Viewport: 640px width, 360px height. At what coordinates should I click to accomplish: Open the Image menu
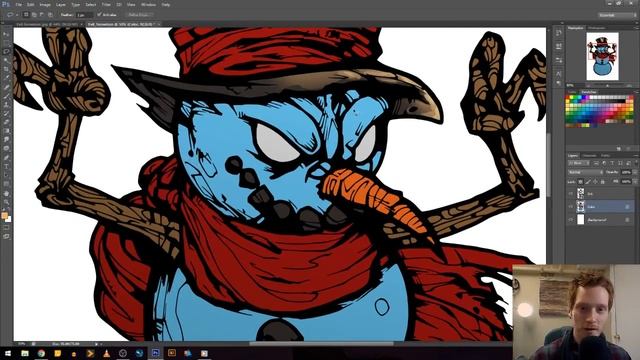(x=45, y=4)
